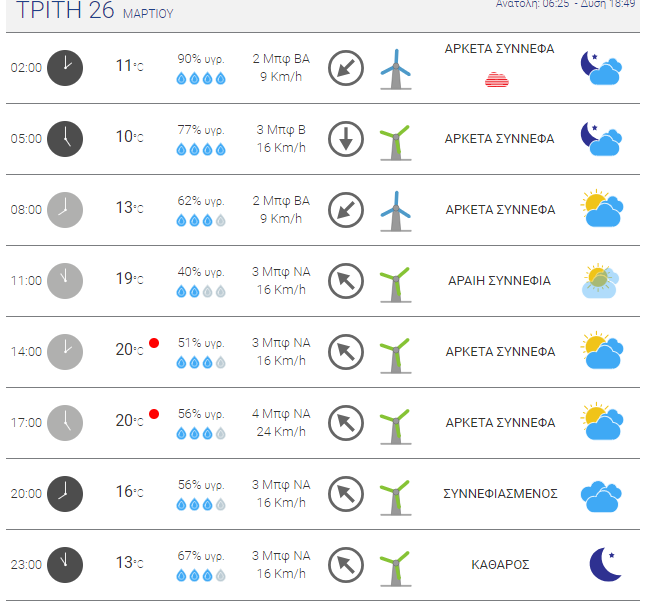Click the 02:00 northeast wind direction arrow
Image resolution: width=653 pixels, height=605 pixels.
pos(346,68)
